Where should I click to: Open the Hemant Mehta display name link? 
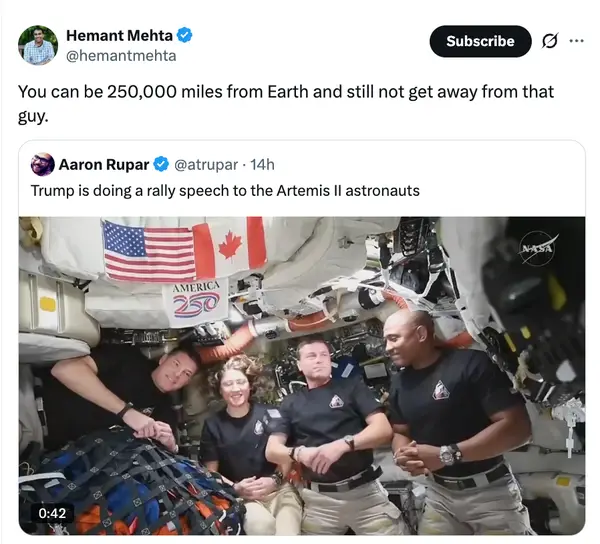tap(119, 35)
